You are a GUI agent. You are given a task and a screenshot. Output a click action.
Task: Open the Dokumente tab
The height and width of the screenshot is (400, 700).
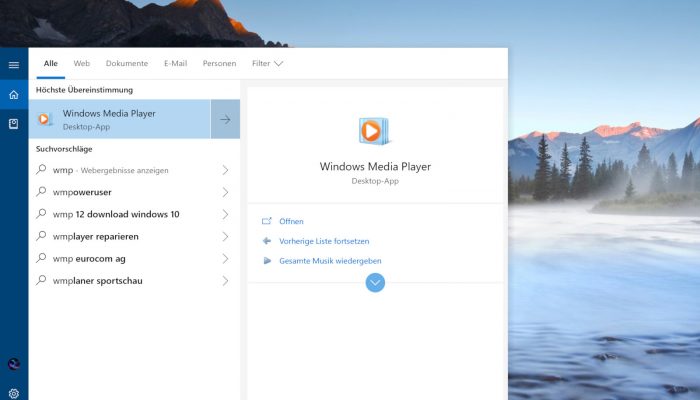[x=127, y=63]
